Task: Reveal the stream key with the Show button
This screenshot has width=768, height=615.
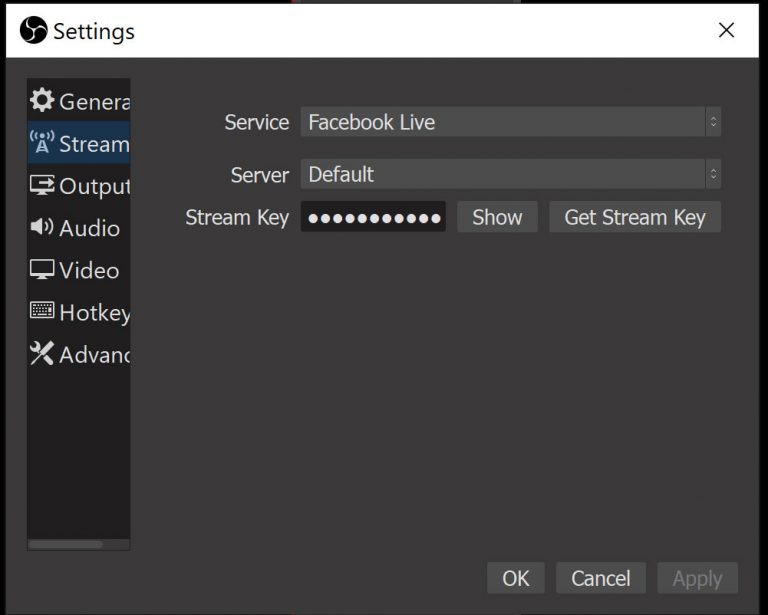Action: coord(497,217)
